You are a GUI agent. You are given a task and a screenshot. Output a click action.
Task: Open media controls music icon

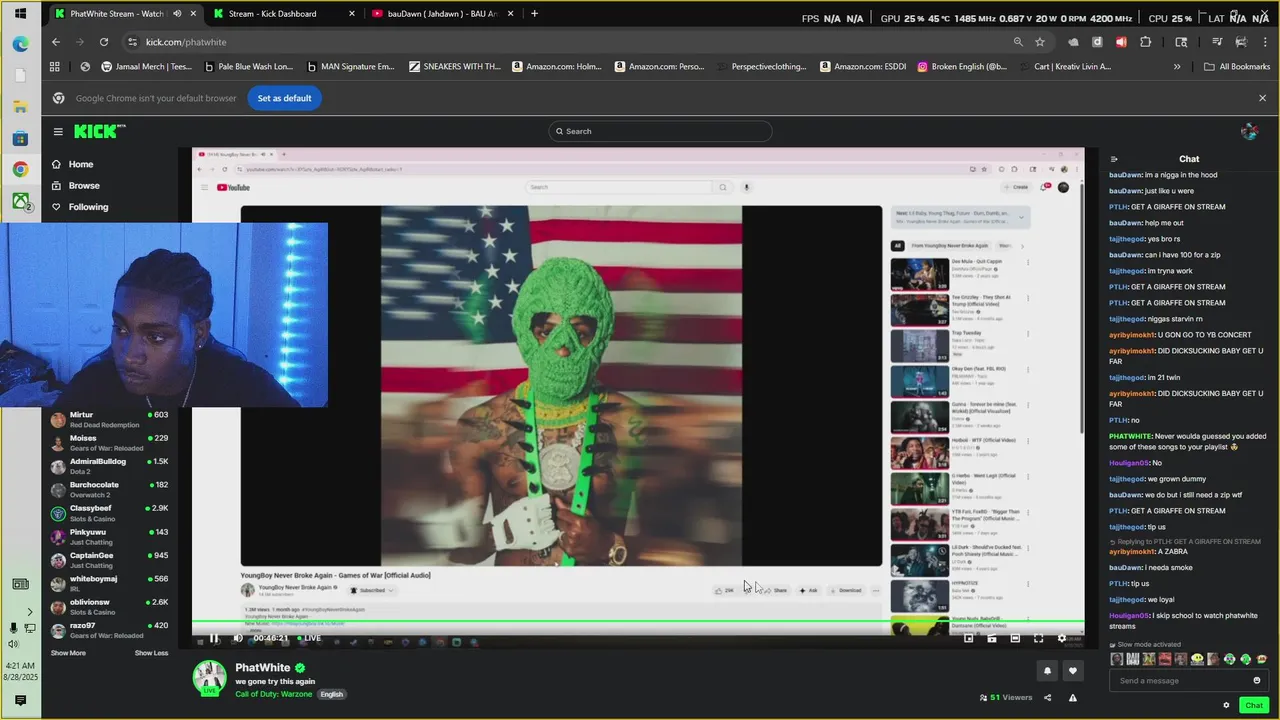tap(1217, 42)
